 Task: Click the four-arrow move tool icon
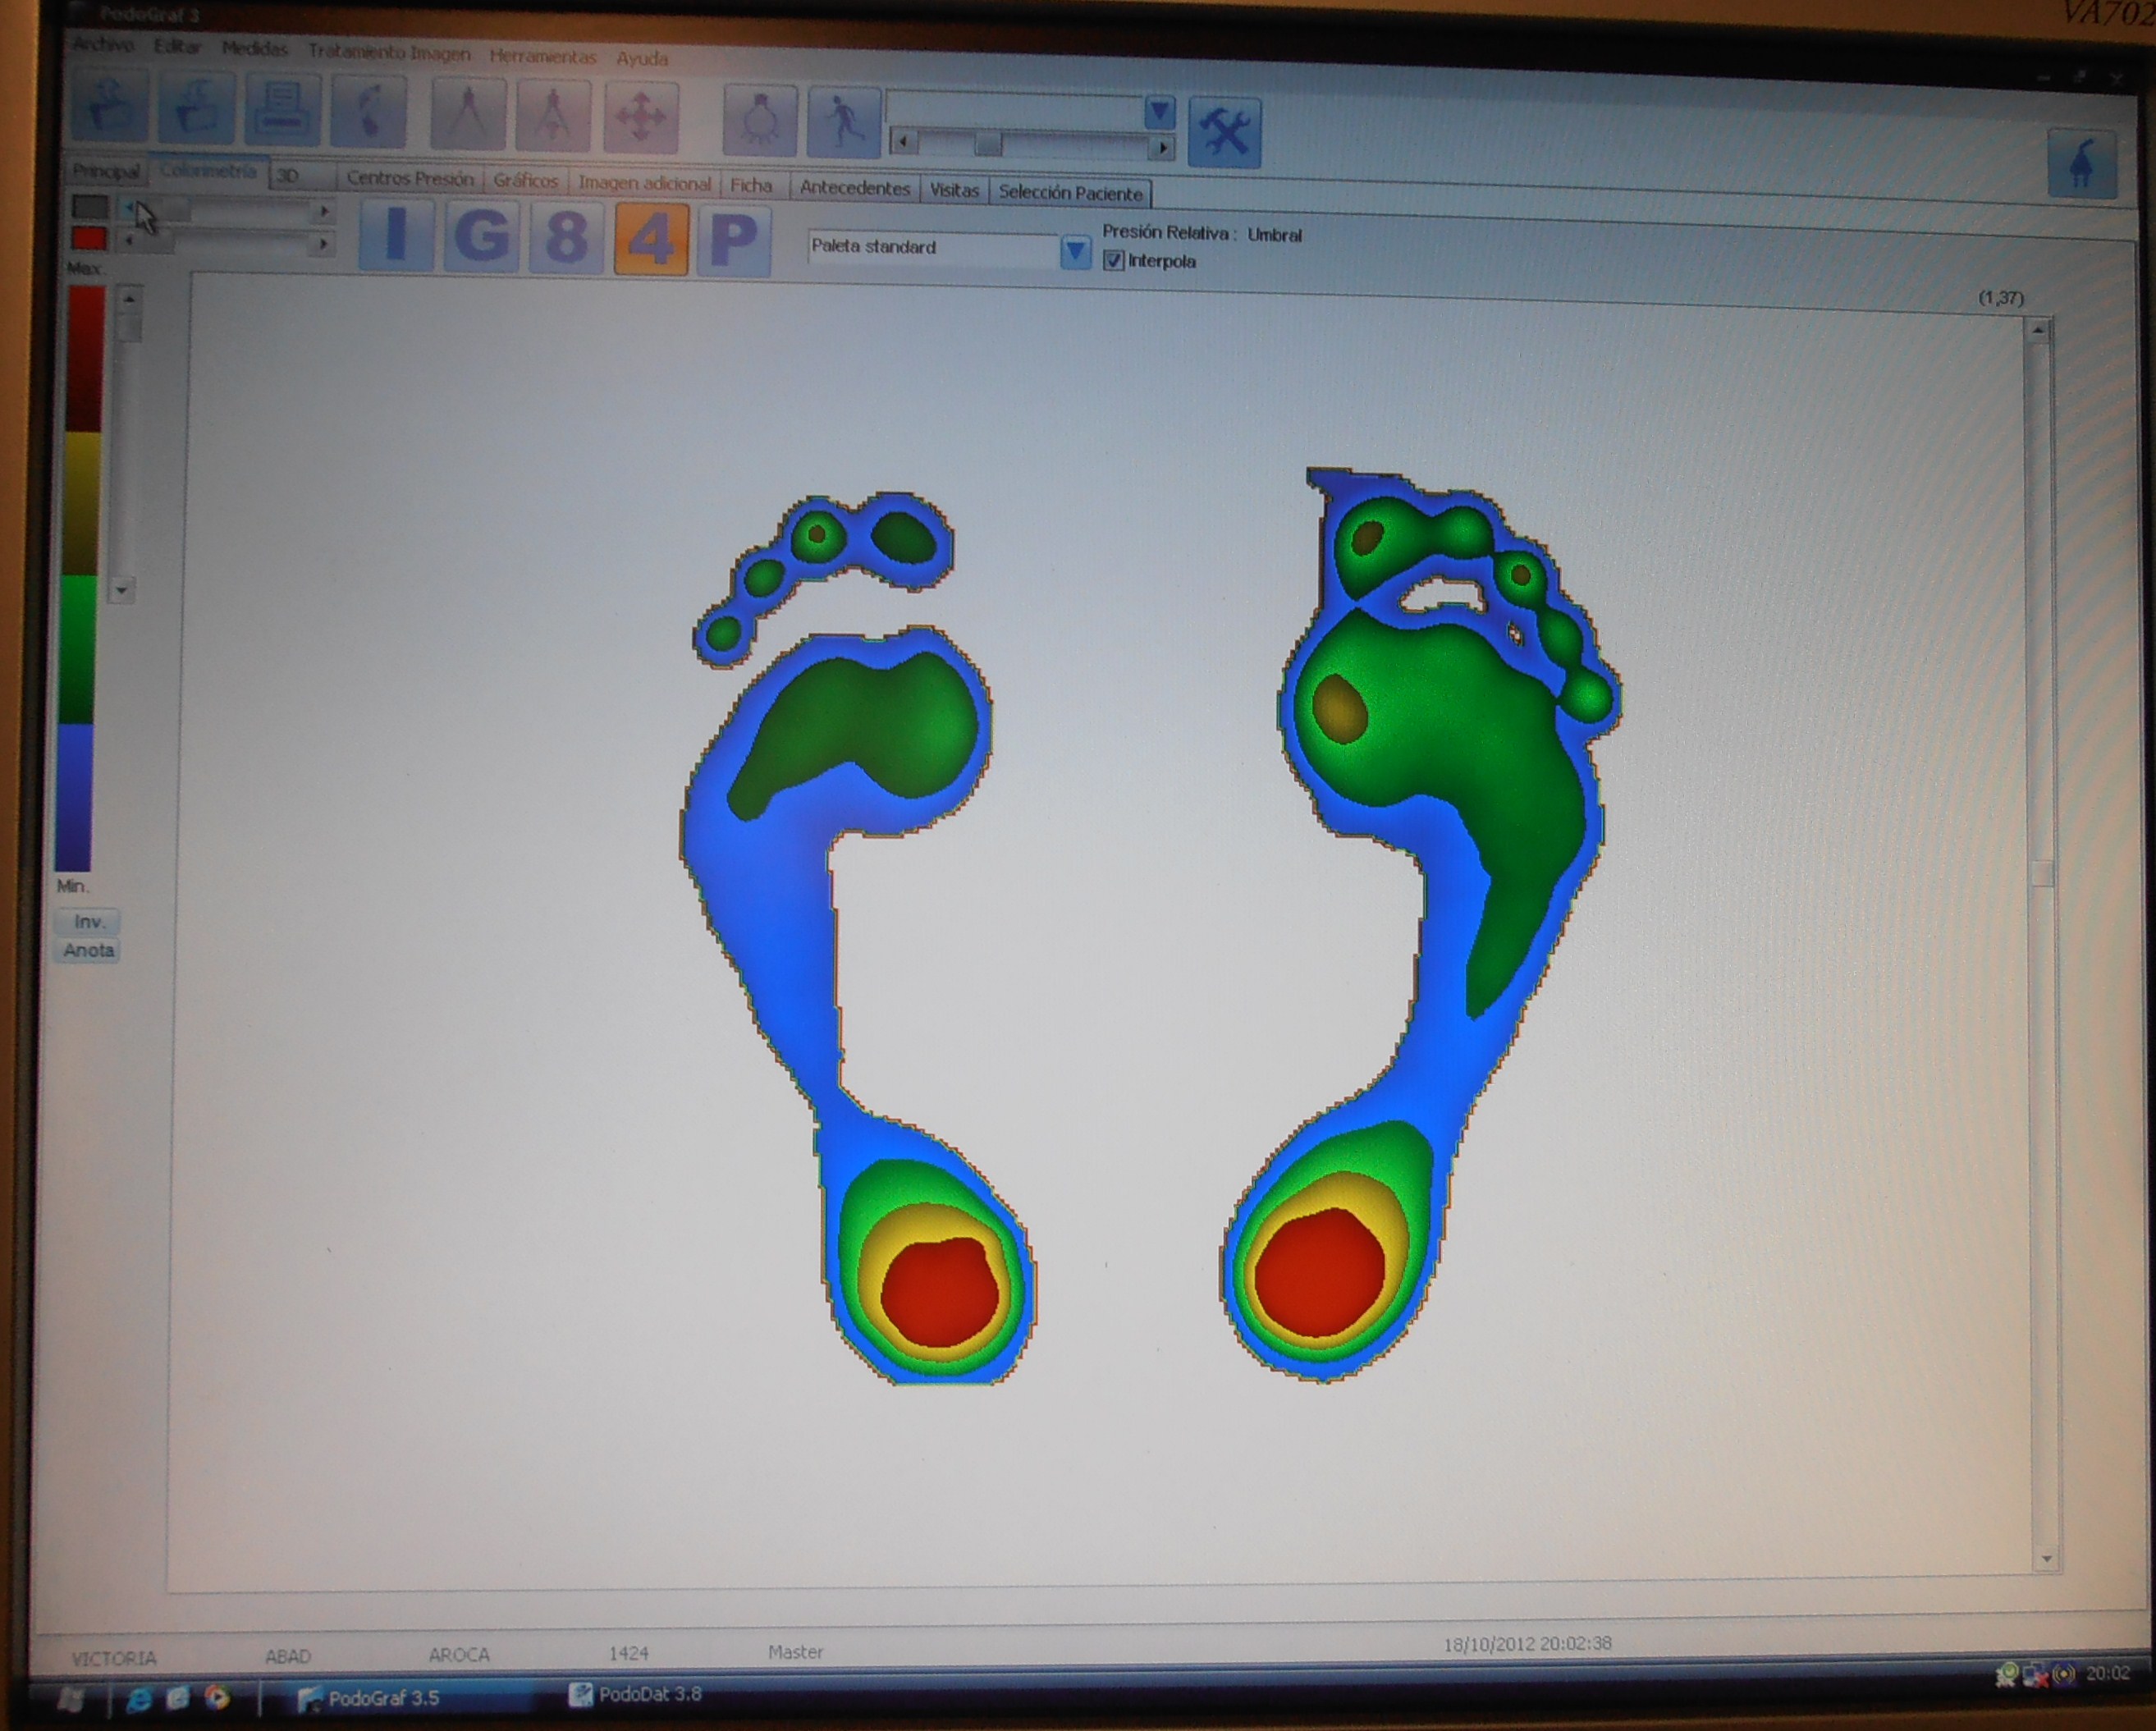coord(641,119)
